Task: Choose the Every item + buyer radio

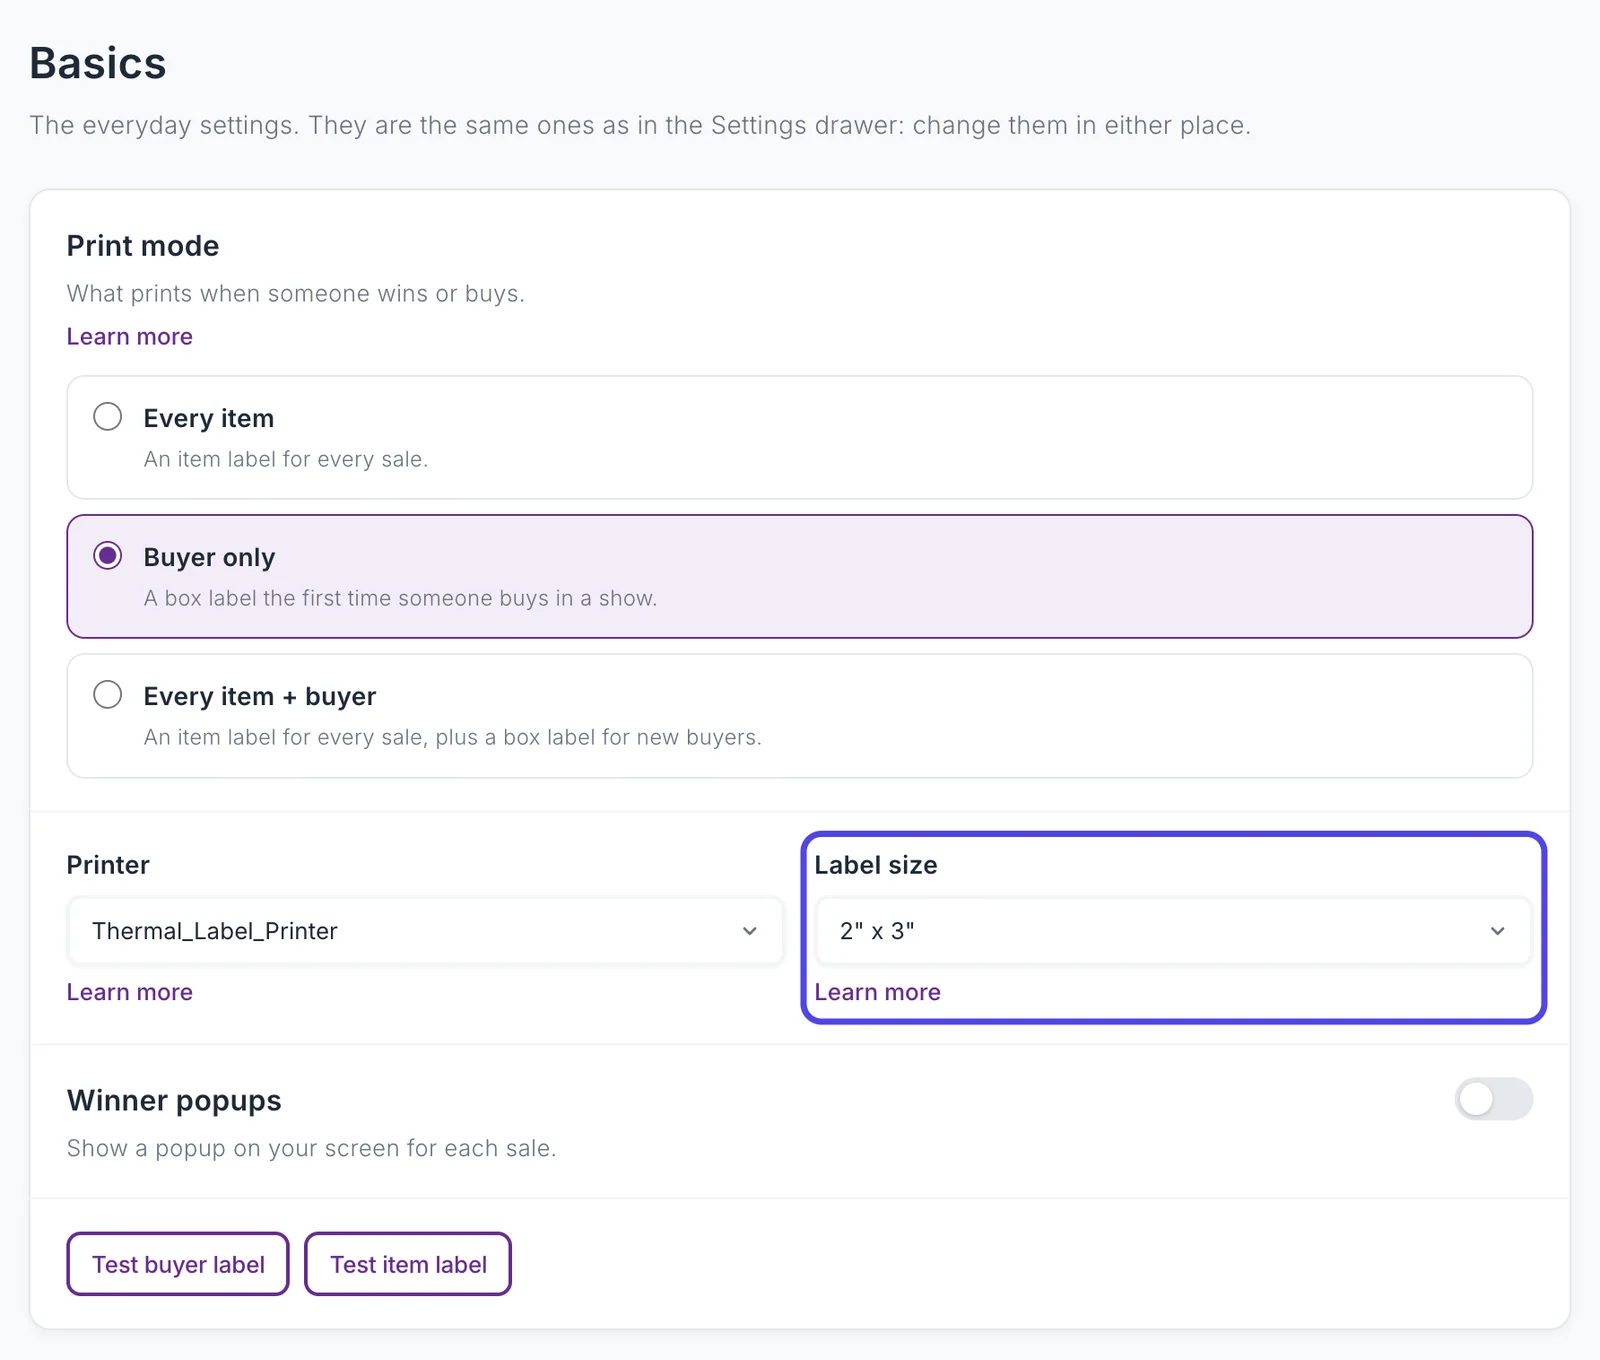Action: click(x=108, y=694)
